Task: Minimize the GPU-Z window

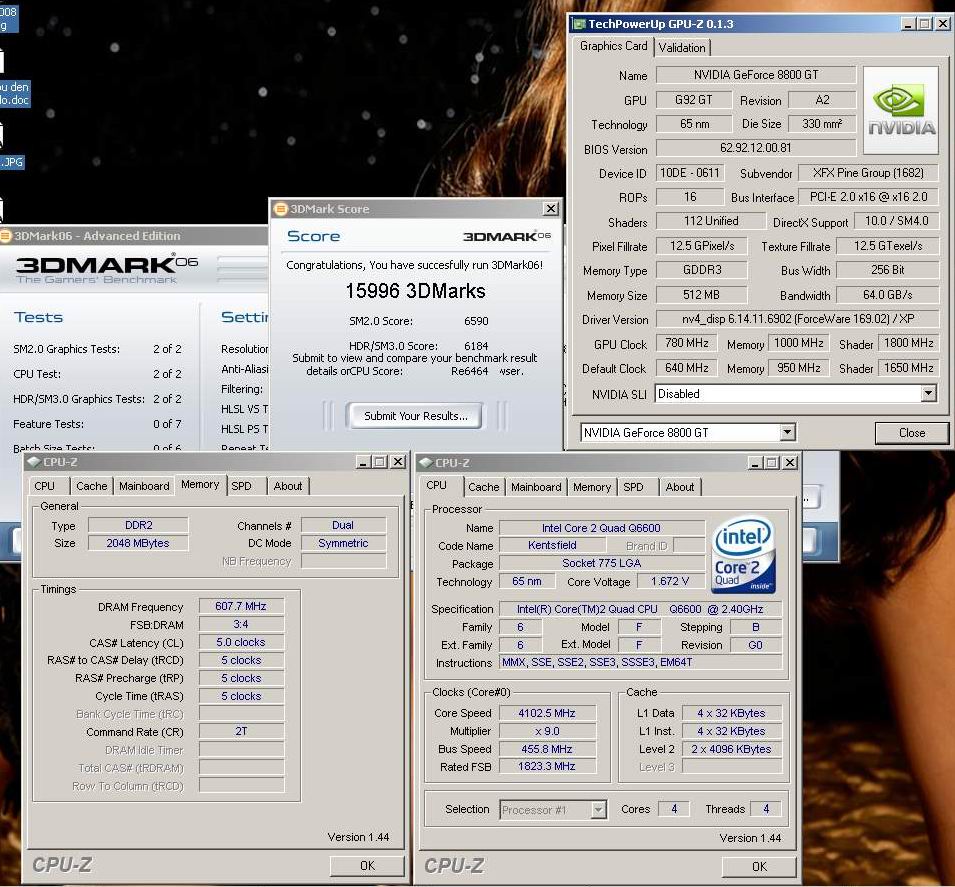Action: 908,24
